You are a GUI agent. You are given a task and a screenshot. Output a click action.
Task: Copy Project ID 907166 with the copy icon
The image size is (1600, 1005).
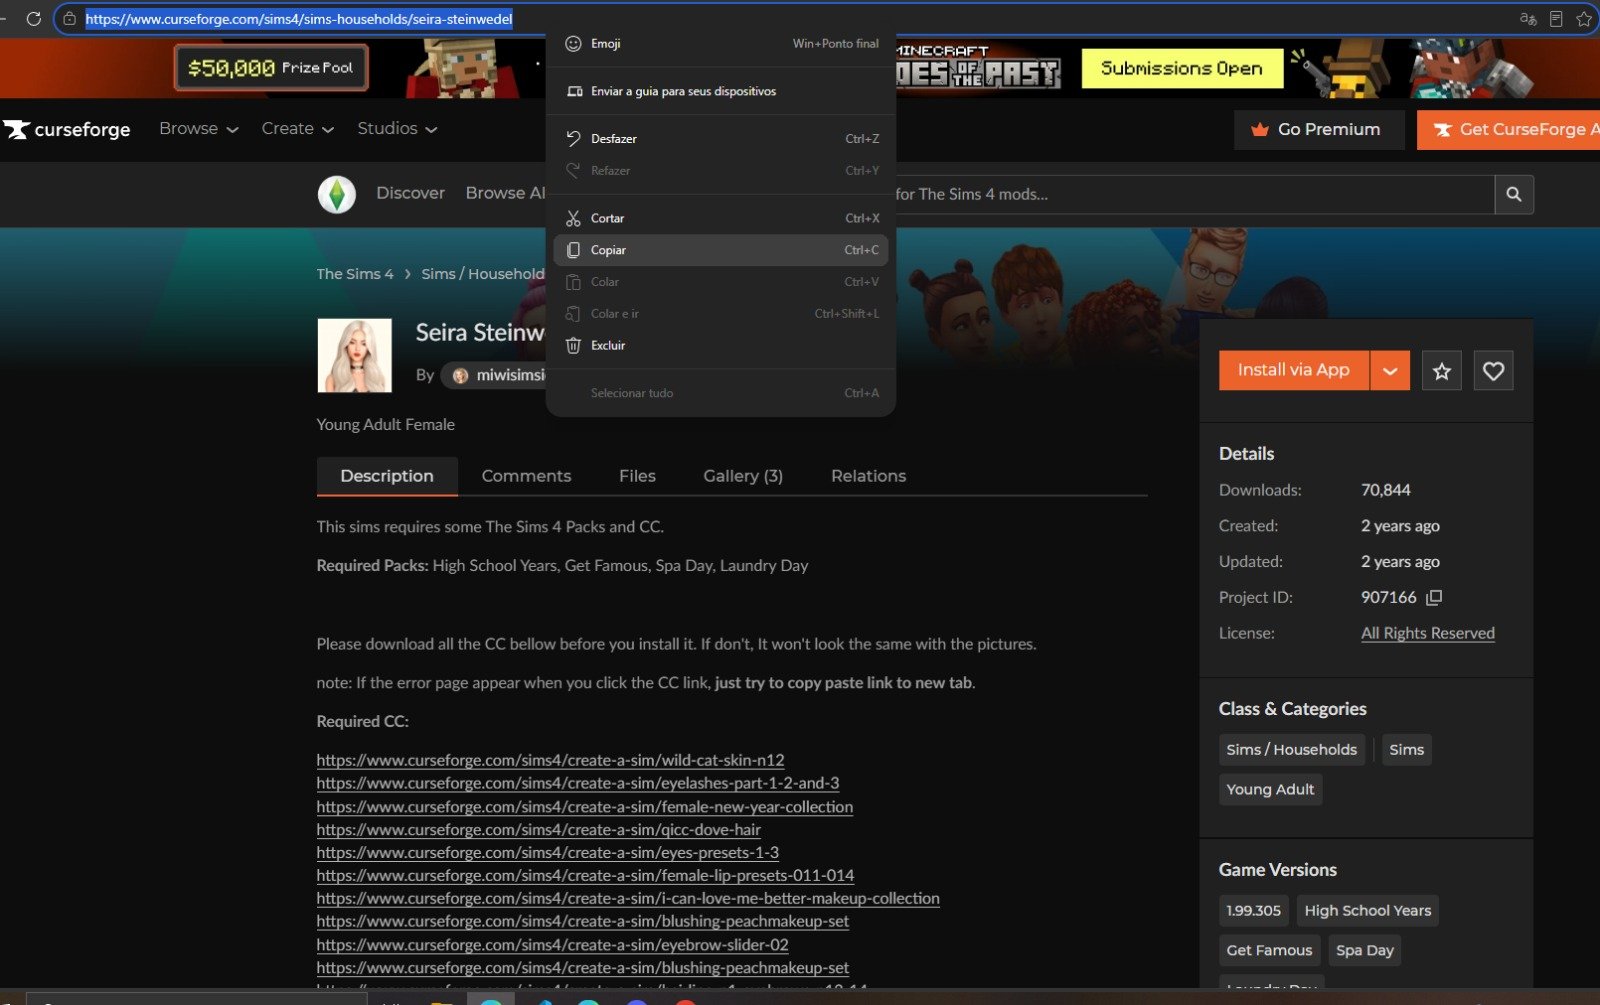pyautogui.click(x=1434, y=597)
